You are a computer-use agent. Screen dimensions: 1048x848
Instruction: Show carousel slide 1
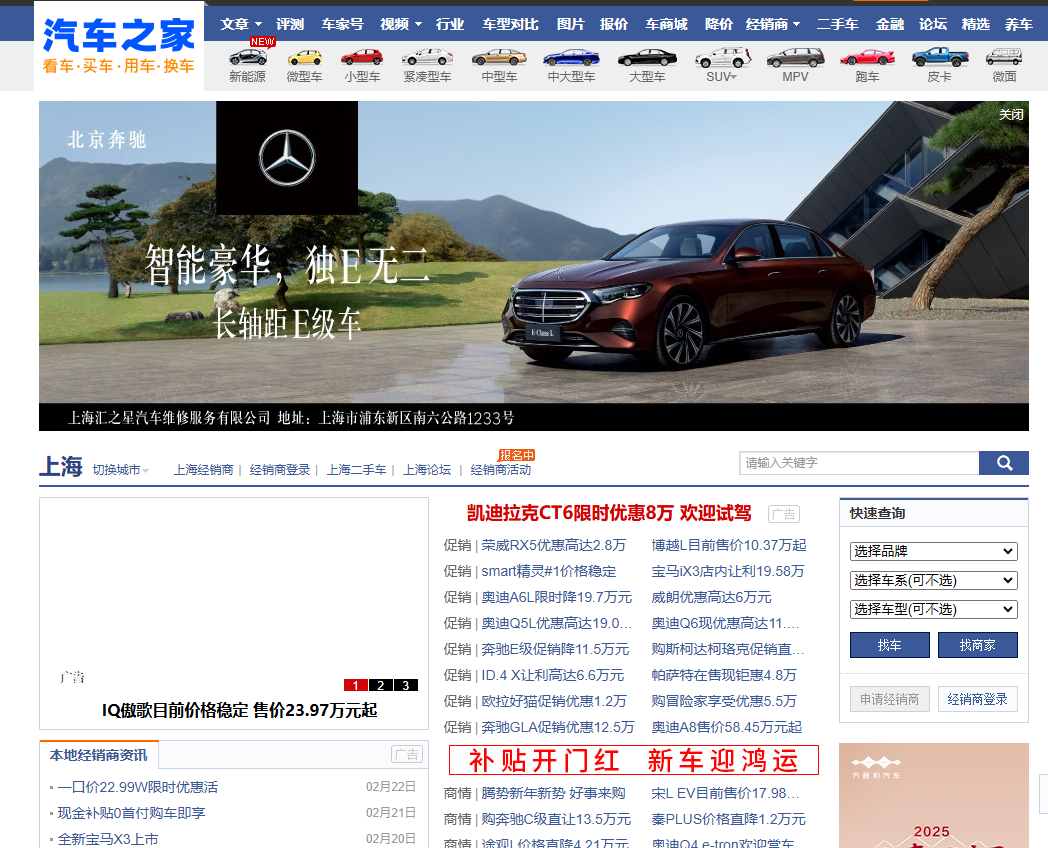[356, 685]
